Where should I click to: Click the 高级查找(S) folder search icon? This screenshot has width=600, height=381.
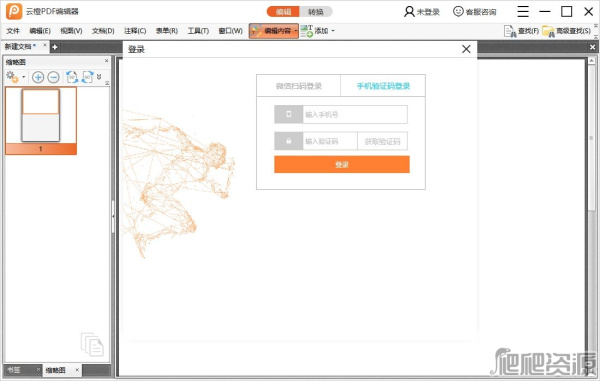548,31
